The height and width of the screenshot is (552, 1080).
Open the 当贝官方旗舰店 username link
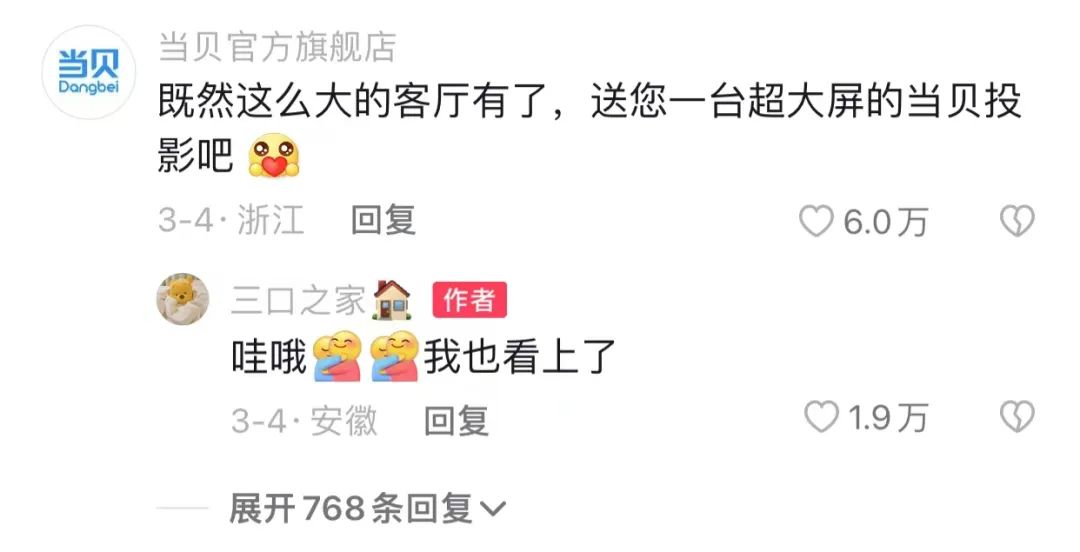(277, 47)
